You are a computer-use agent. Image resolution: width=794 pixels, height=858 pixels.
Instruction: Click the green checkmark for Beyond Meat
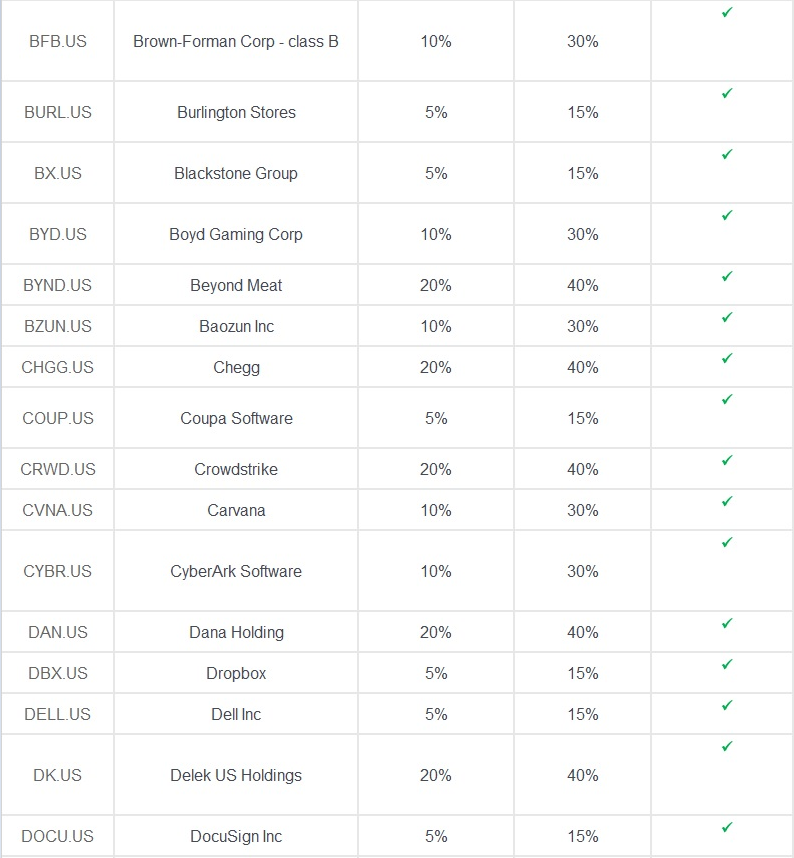coord(727,276)
